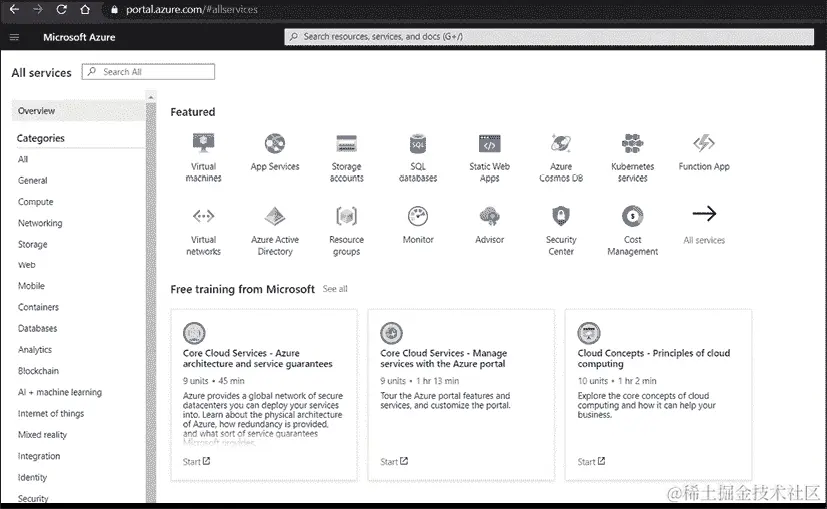Select the Web category
This screenshot has height=509, width=827.
point(26,265)
